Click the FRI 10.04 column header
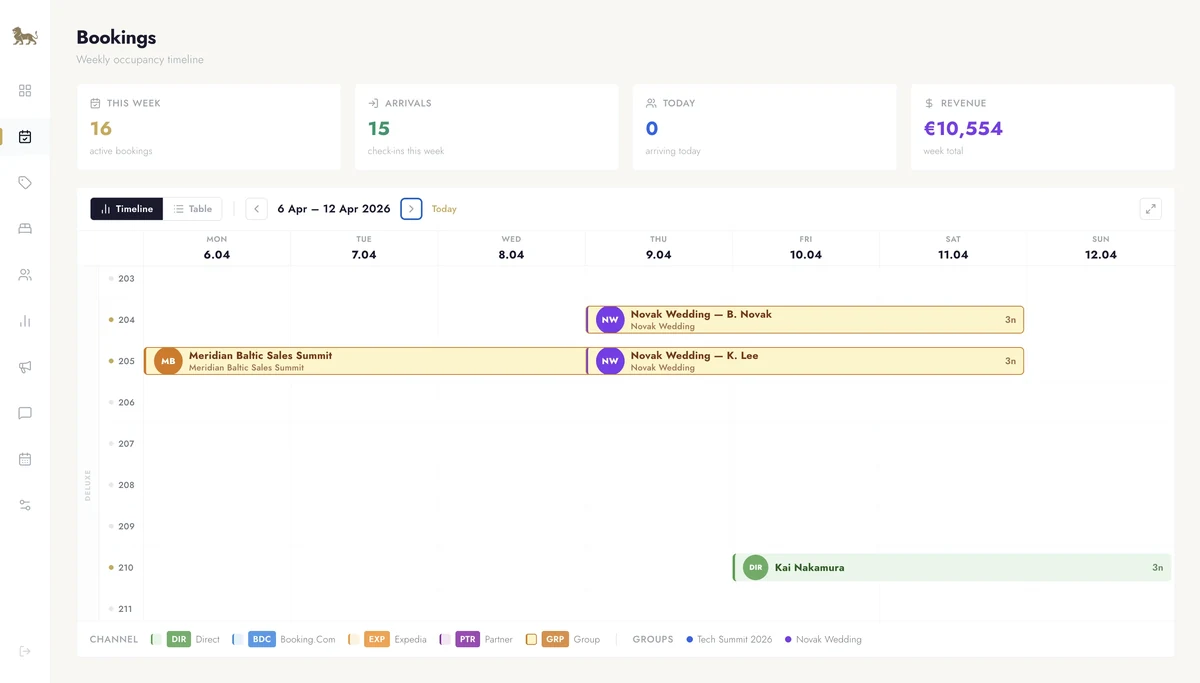The height and width of the screenshot is (683, 1200). click(806, 248)
